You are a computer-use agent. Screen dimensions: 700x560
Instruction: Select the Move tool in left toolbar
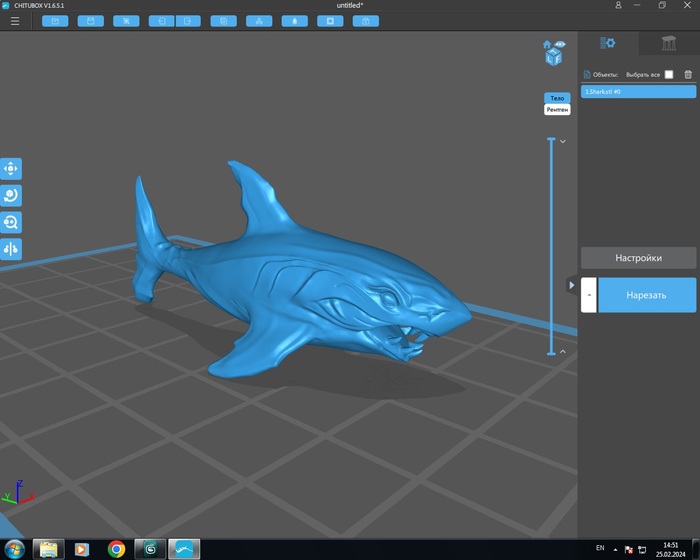[x=12, y=169]
